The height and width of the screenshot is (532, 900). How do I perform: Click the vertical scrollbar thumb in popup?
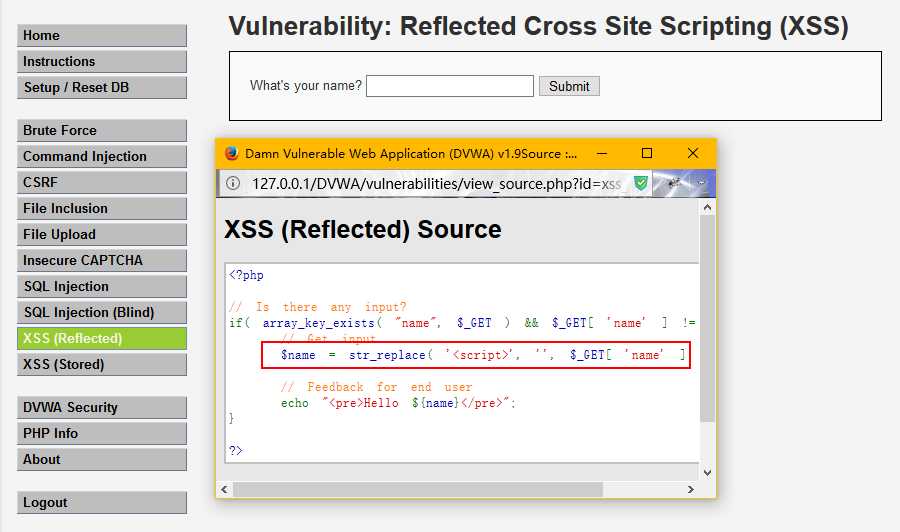[707, 319]
